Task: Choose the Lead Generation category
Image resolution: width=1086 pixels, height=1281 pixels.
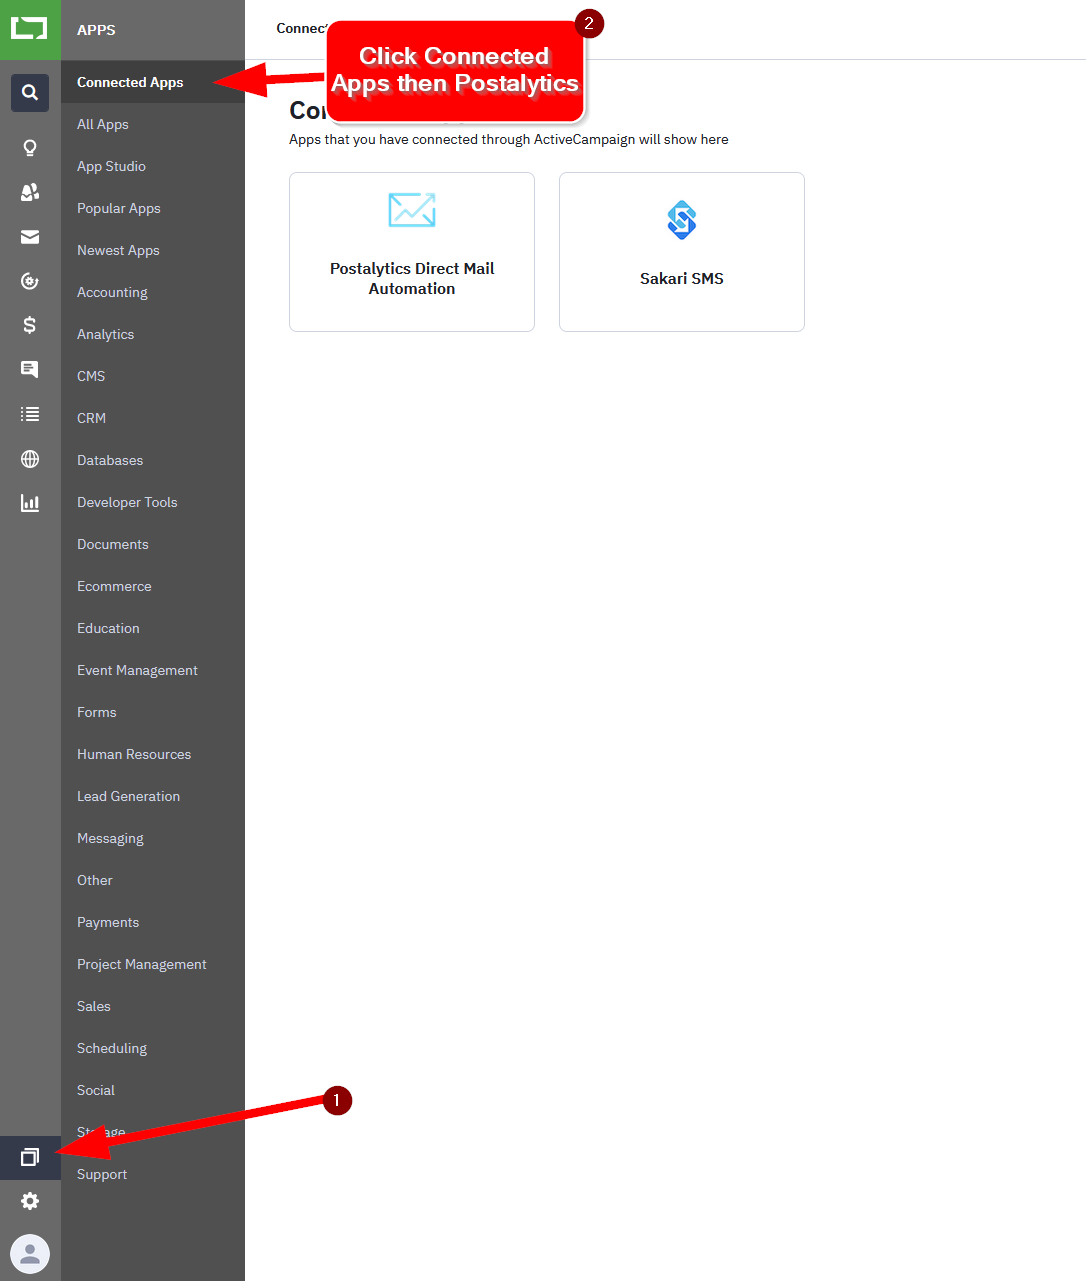Action: pyautogui.click(x=153, y=796)
